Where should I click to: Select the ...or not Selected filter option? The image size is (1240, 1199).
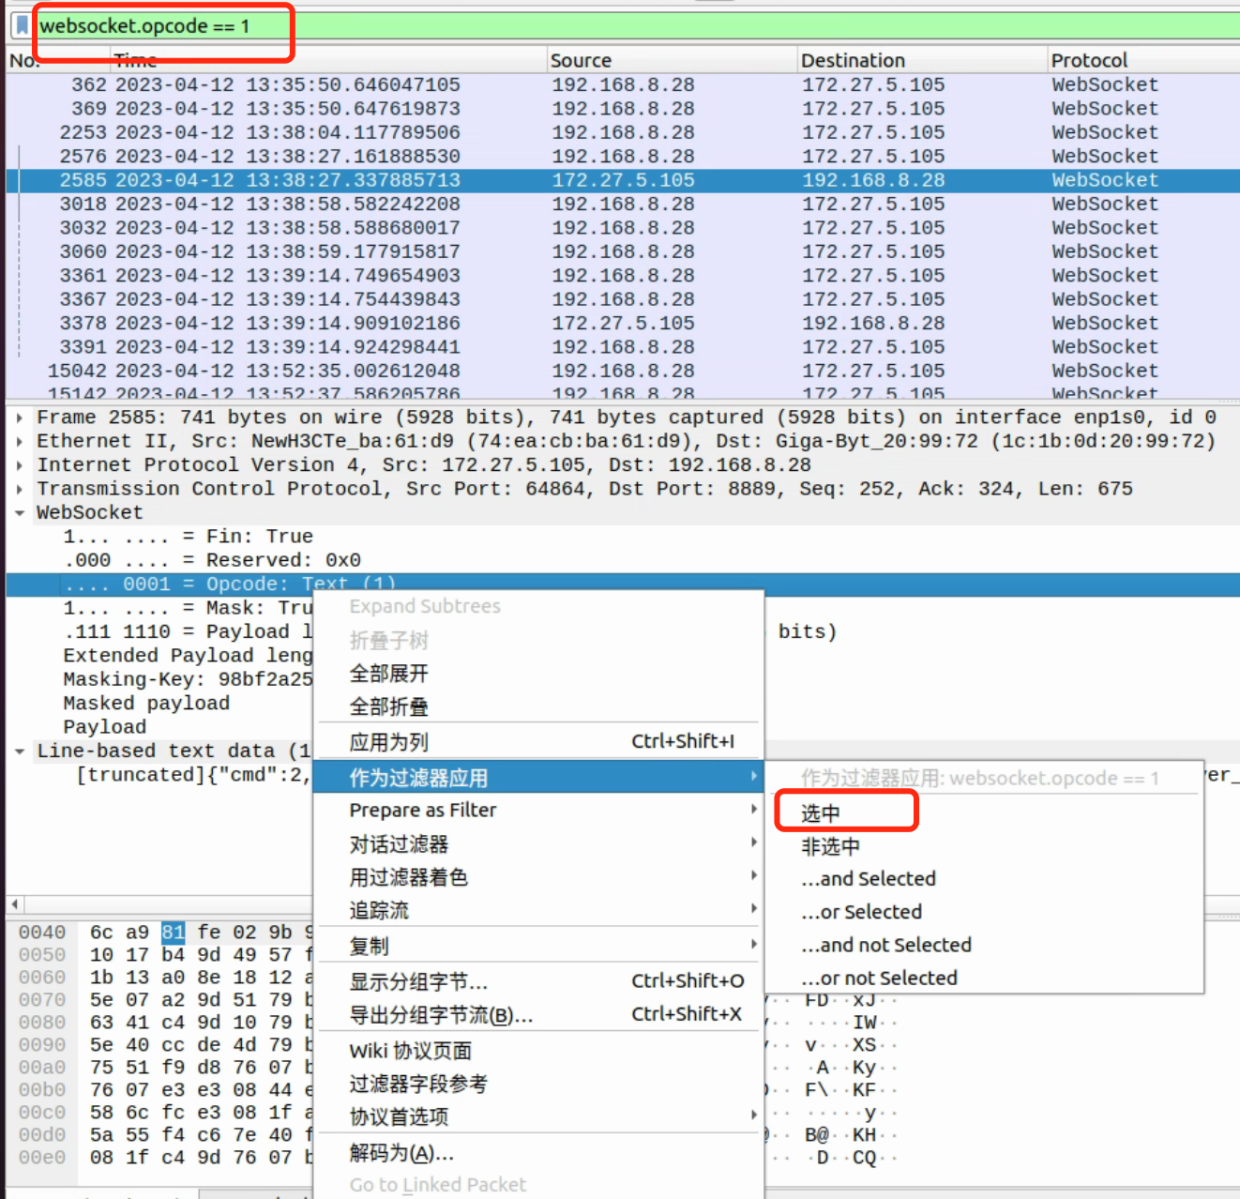(x=880, y=977)
